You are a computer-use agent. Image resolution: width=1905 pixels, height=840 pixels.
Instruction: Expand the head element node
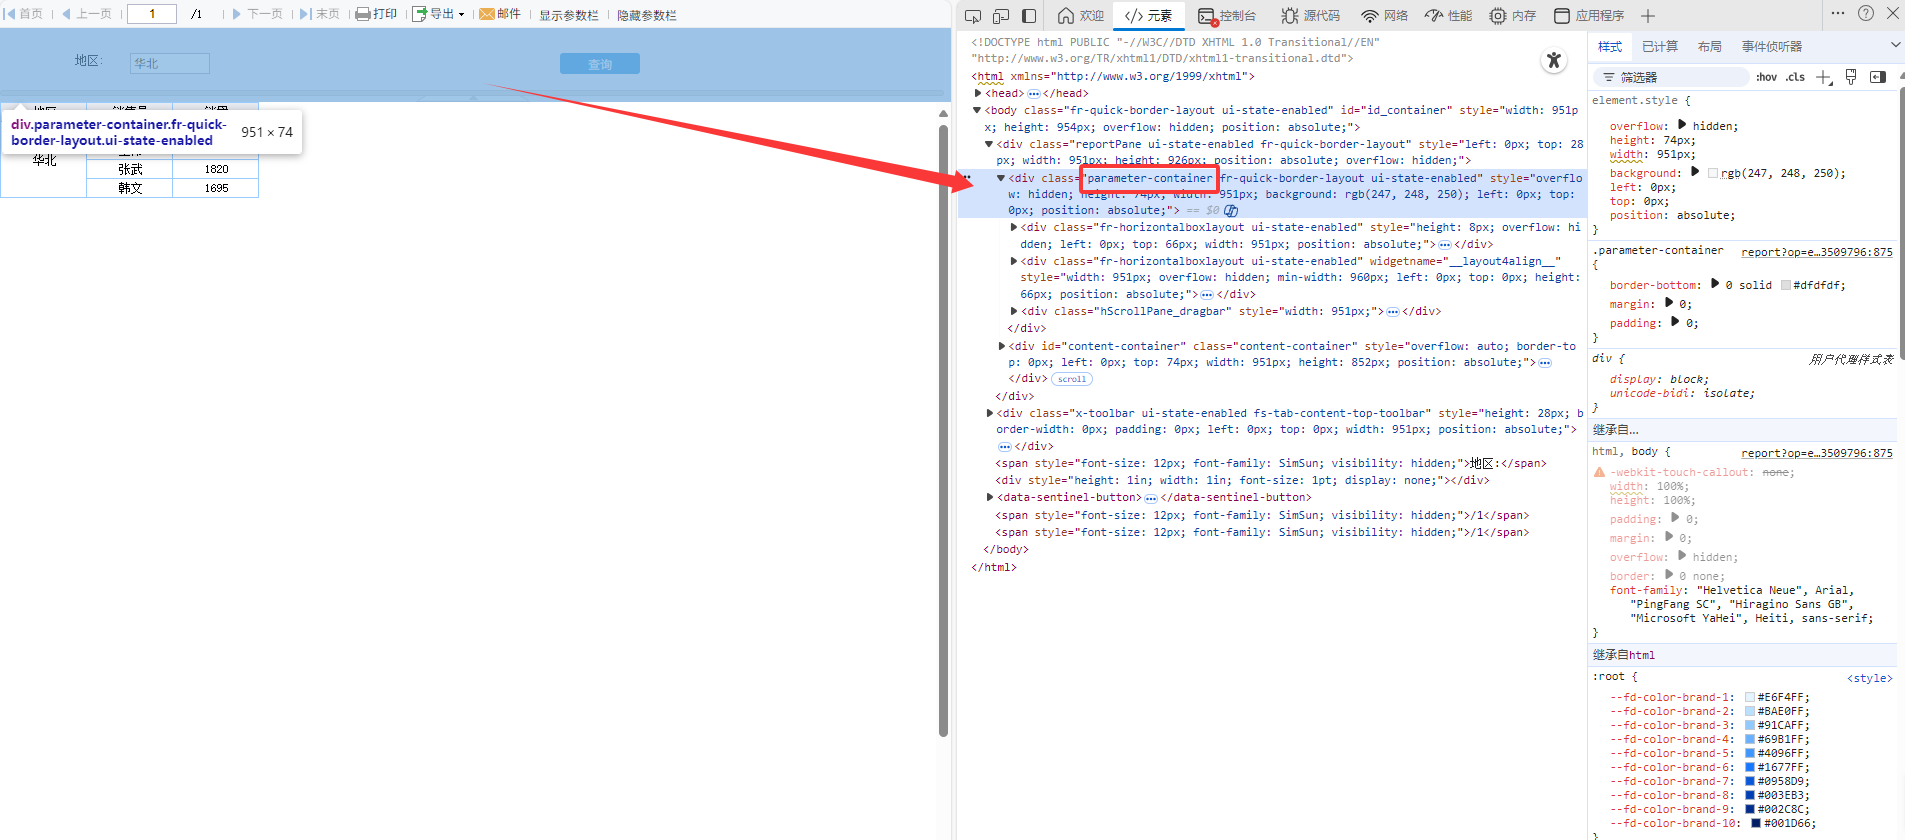coord(978,93)
